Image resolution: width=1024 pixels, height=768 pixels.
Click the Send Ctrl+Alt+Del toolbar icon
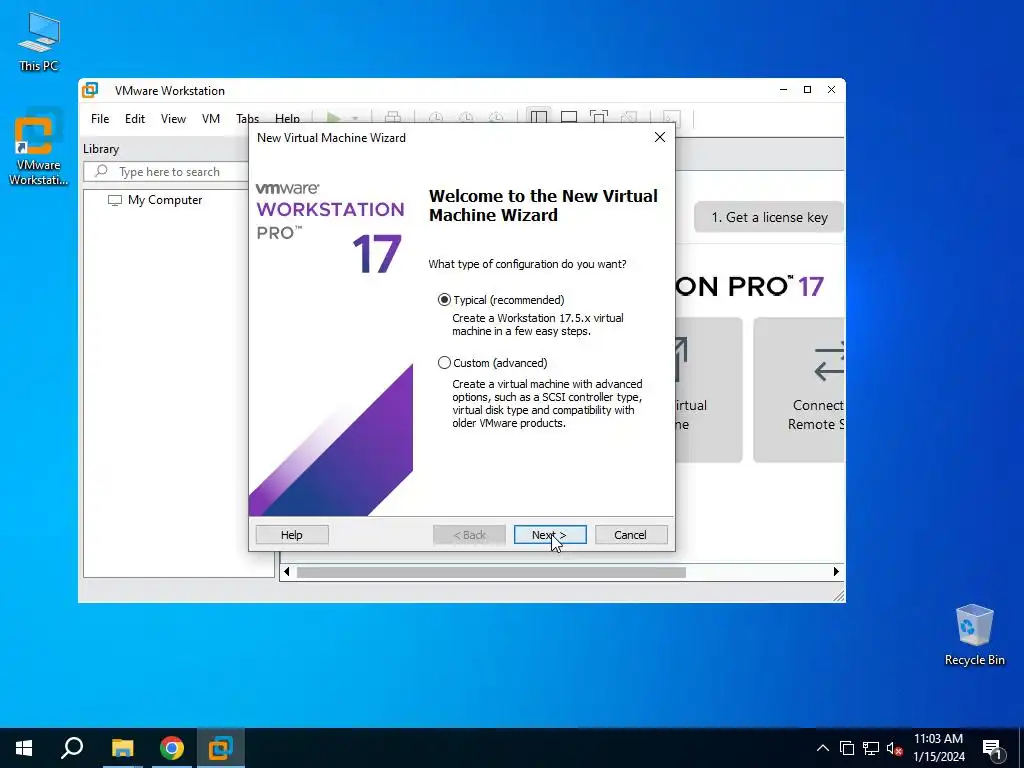tap(393, 118)
